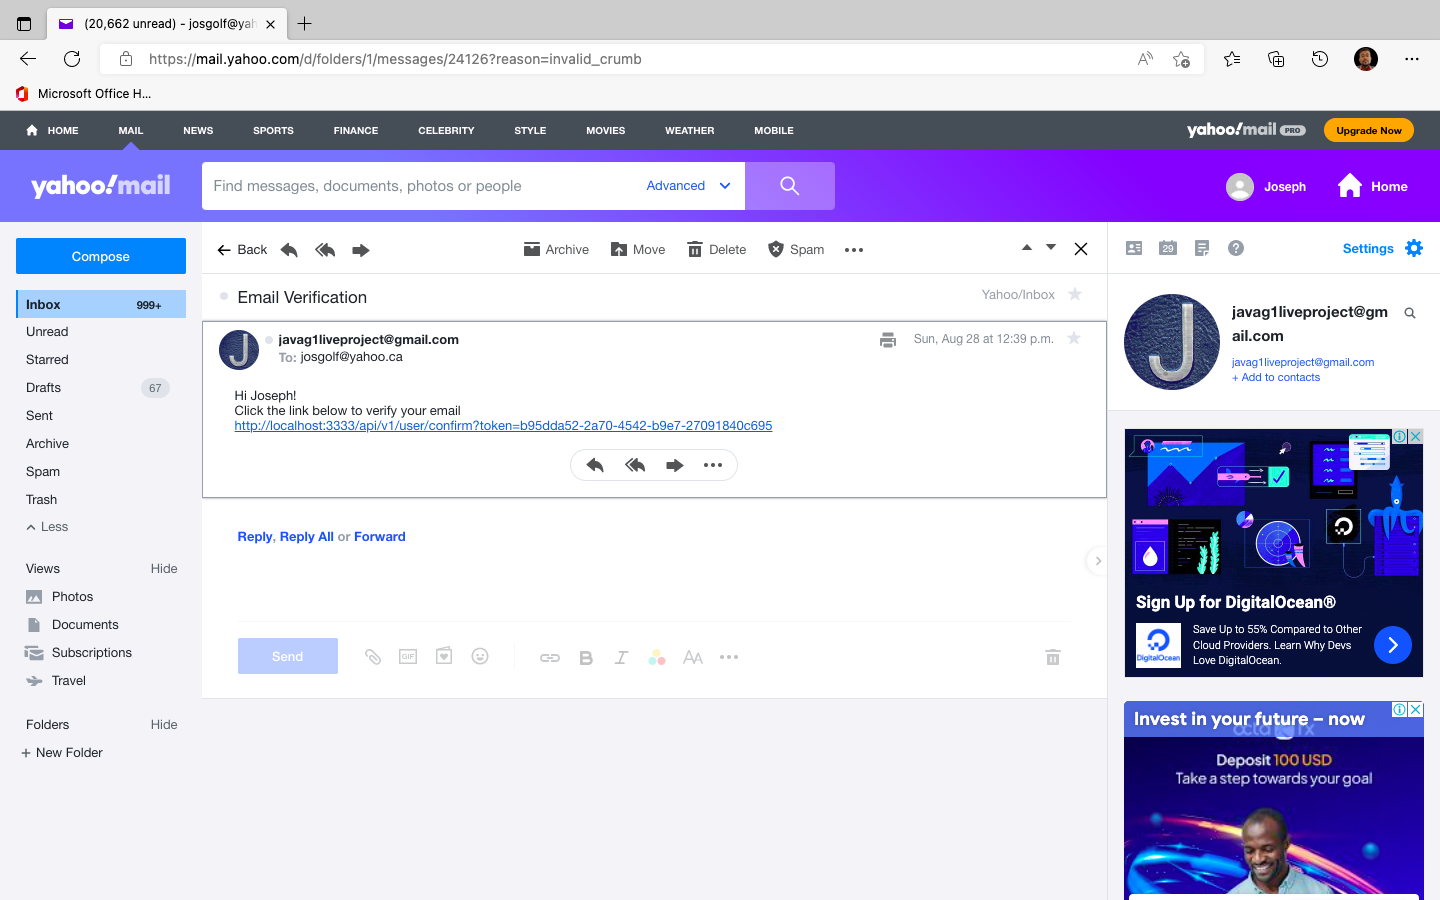The width and height of the screenshot is (1440, 900).
Task: Open the emoji picker in compose toolbar
Action: coord(479,656)
